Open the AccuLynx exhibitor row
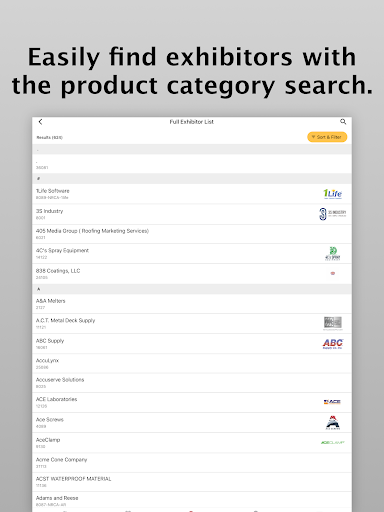384x512 pixels. pyautogui.click(x=192, y=363)
